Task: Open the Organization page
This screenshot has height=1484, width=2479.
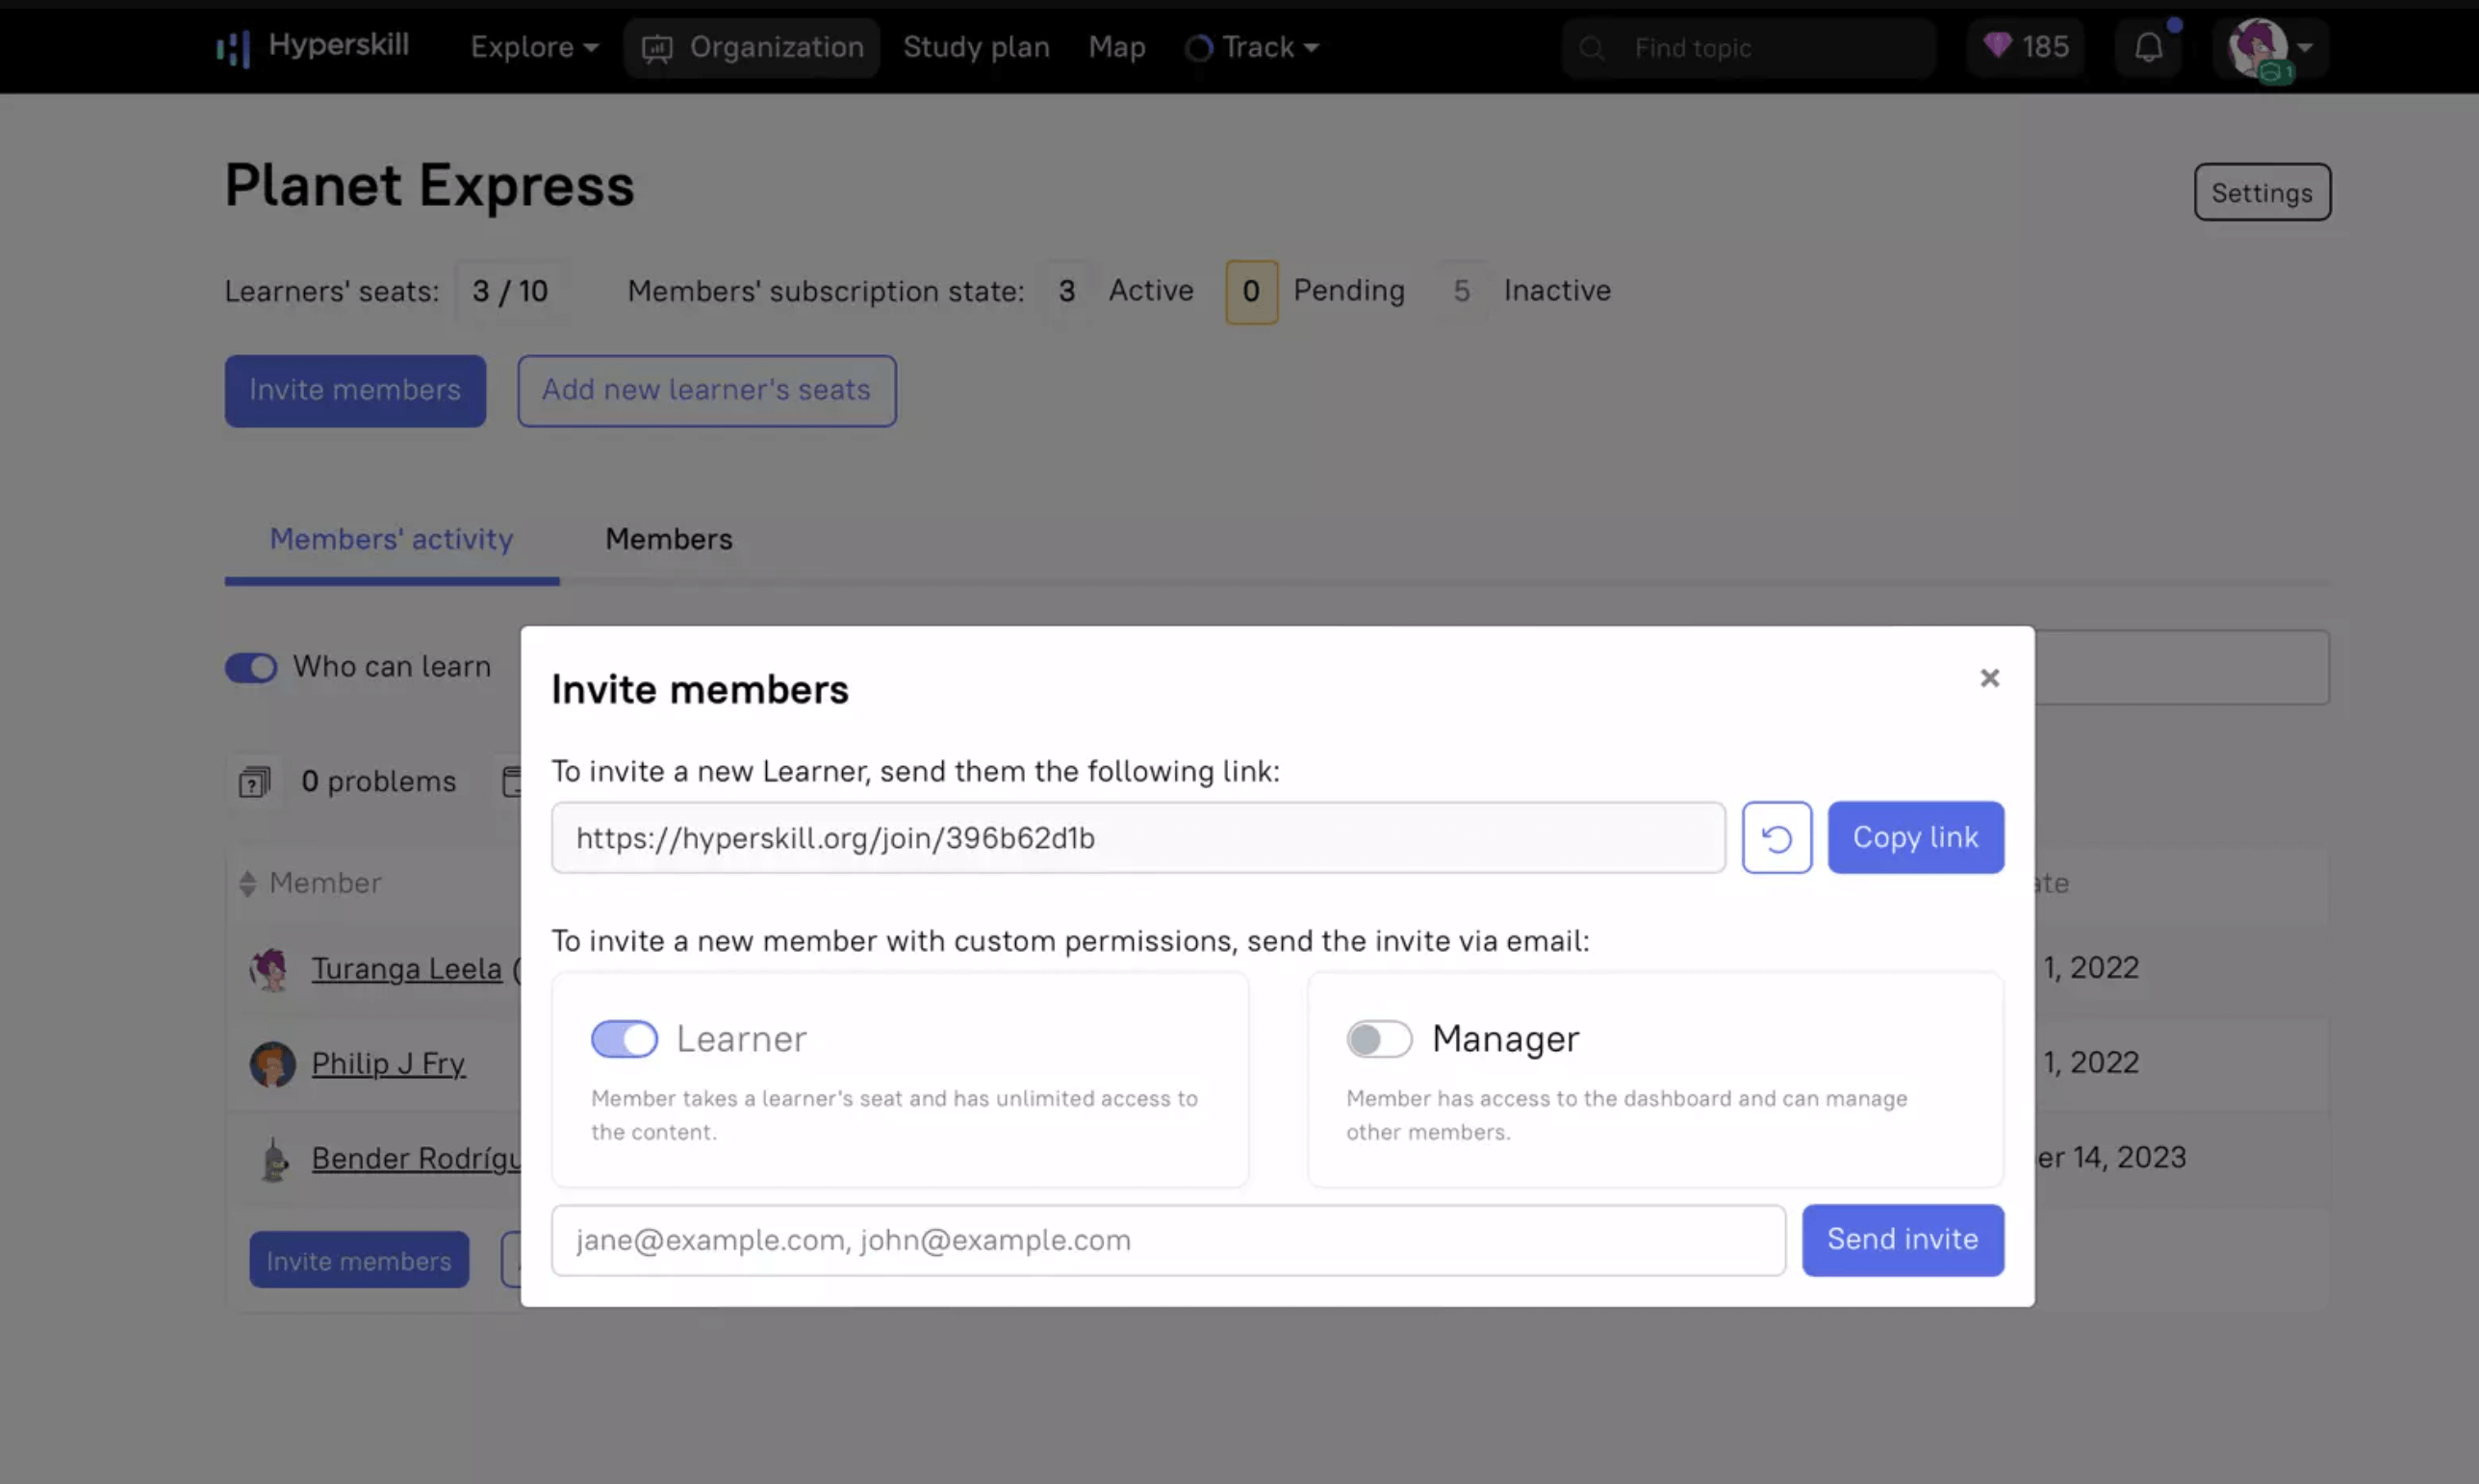Action: coord(752,47)
